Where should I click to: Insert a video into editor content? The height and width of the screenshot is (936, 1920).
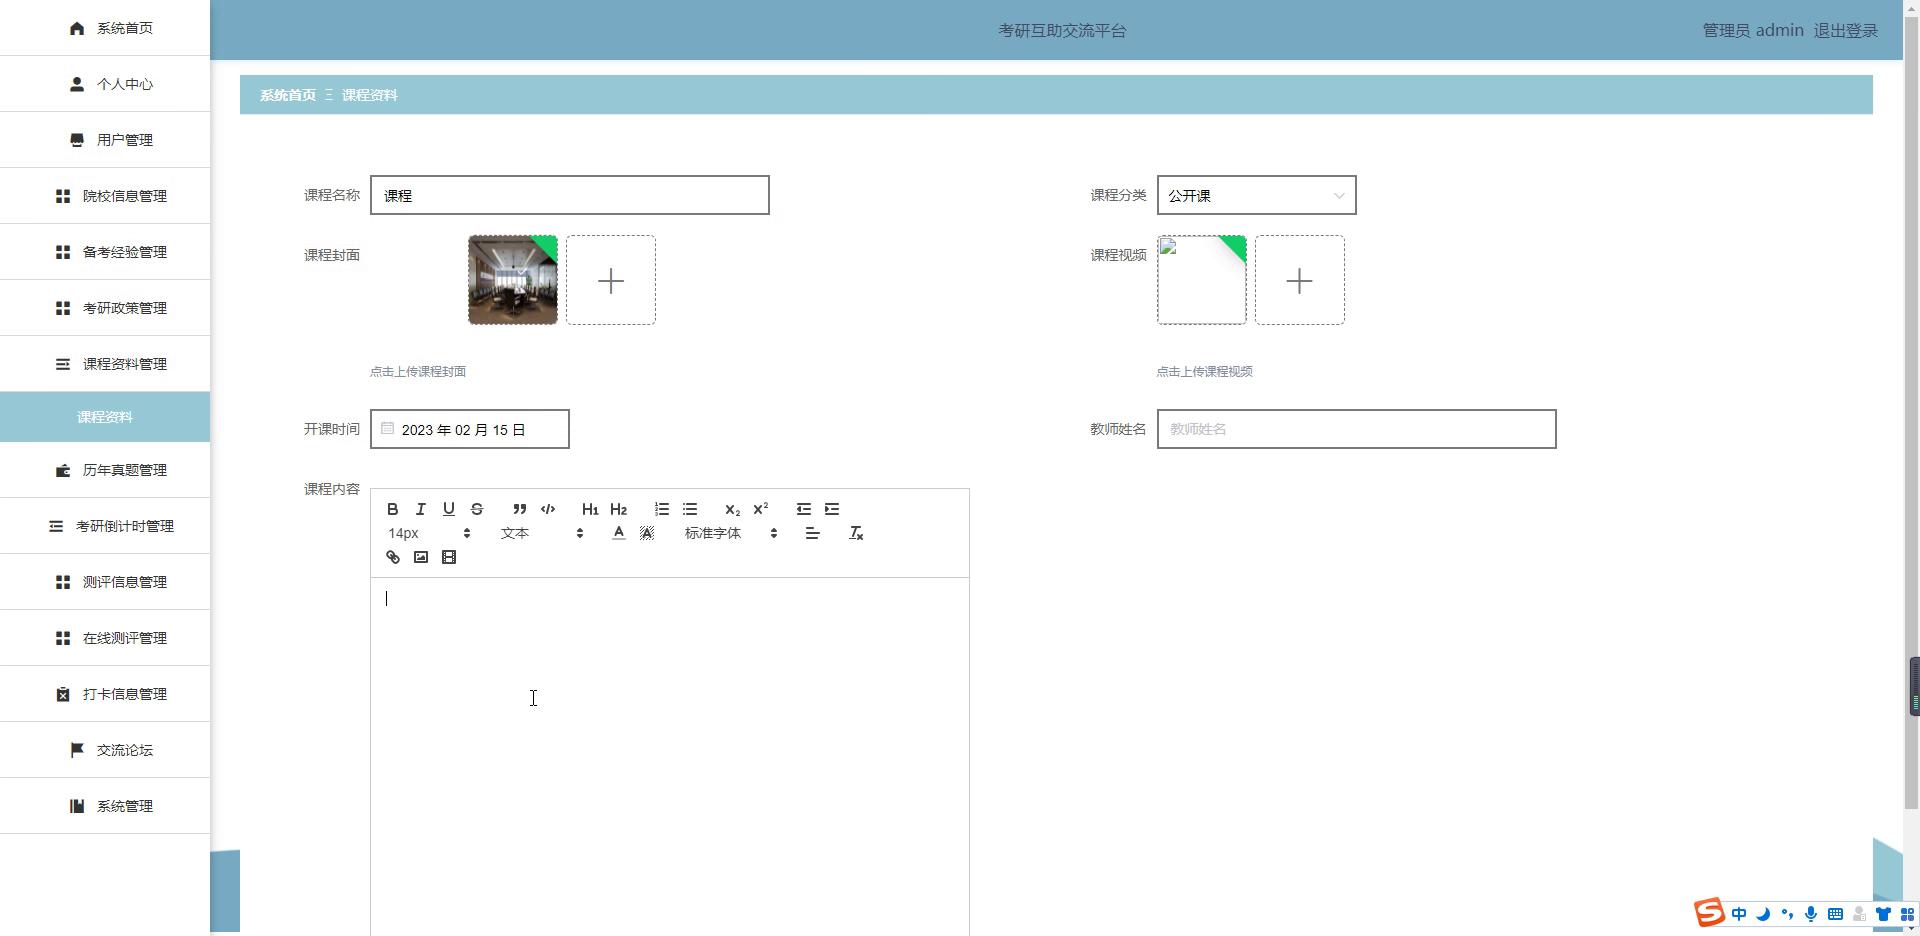click(x=449, y=557)
